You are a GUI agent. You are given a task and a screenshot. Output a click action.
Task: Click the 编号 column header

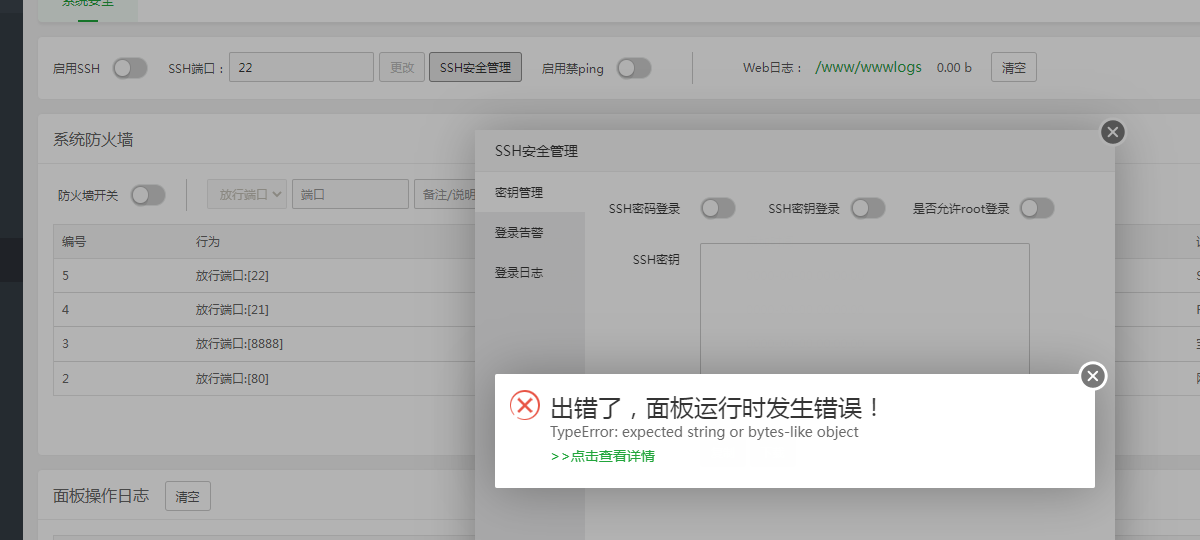click(x=74, y=242)
